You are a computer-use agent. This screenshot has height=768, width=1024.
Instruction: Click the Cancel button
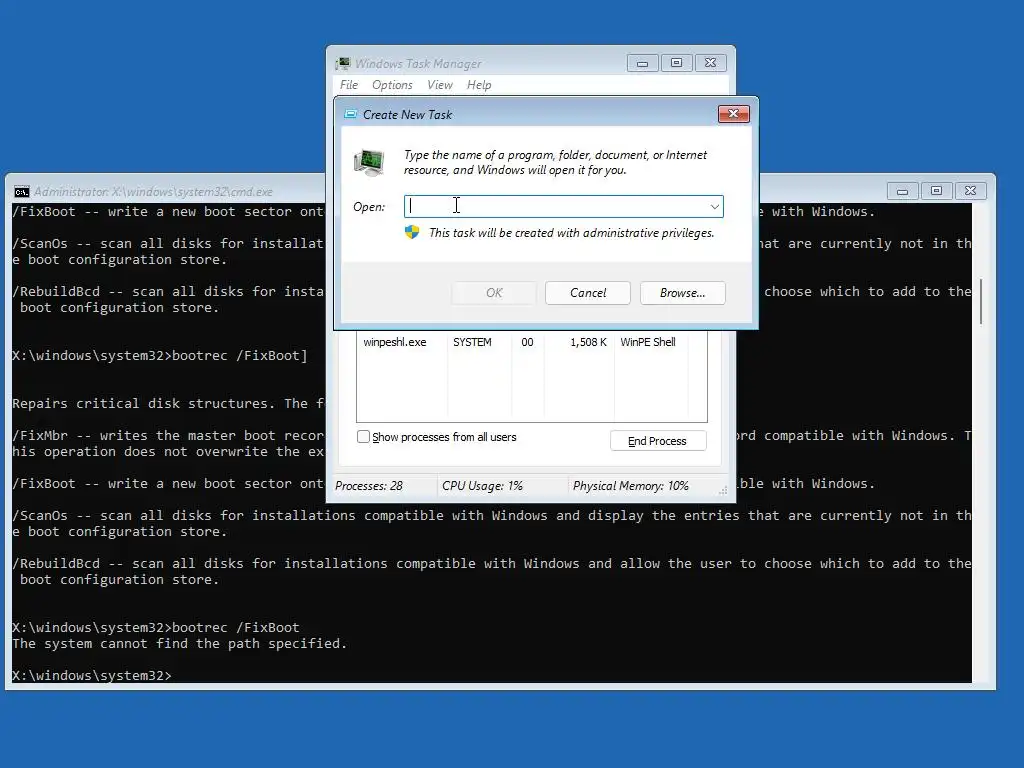pos(588,293)
